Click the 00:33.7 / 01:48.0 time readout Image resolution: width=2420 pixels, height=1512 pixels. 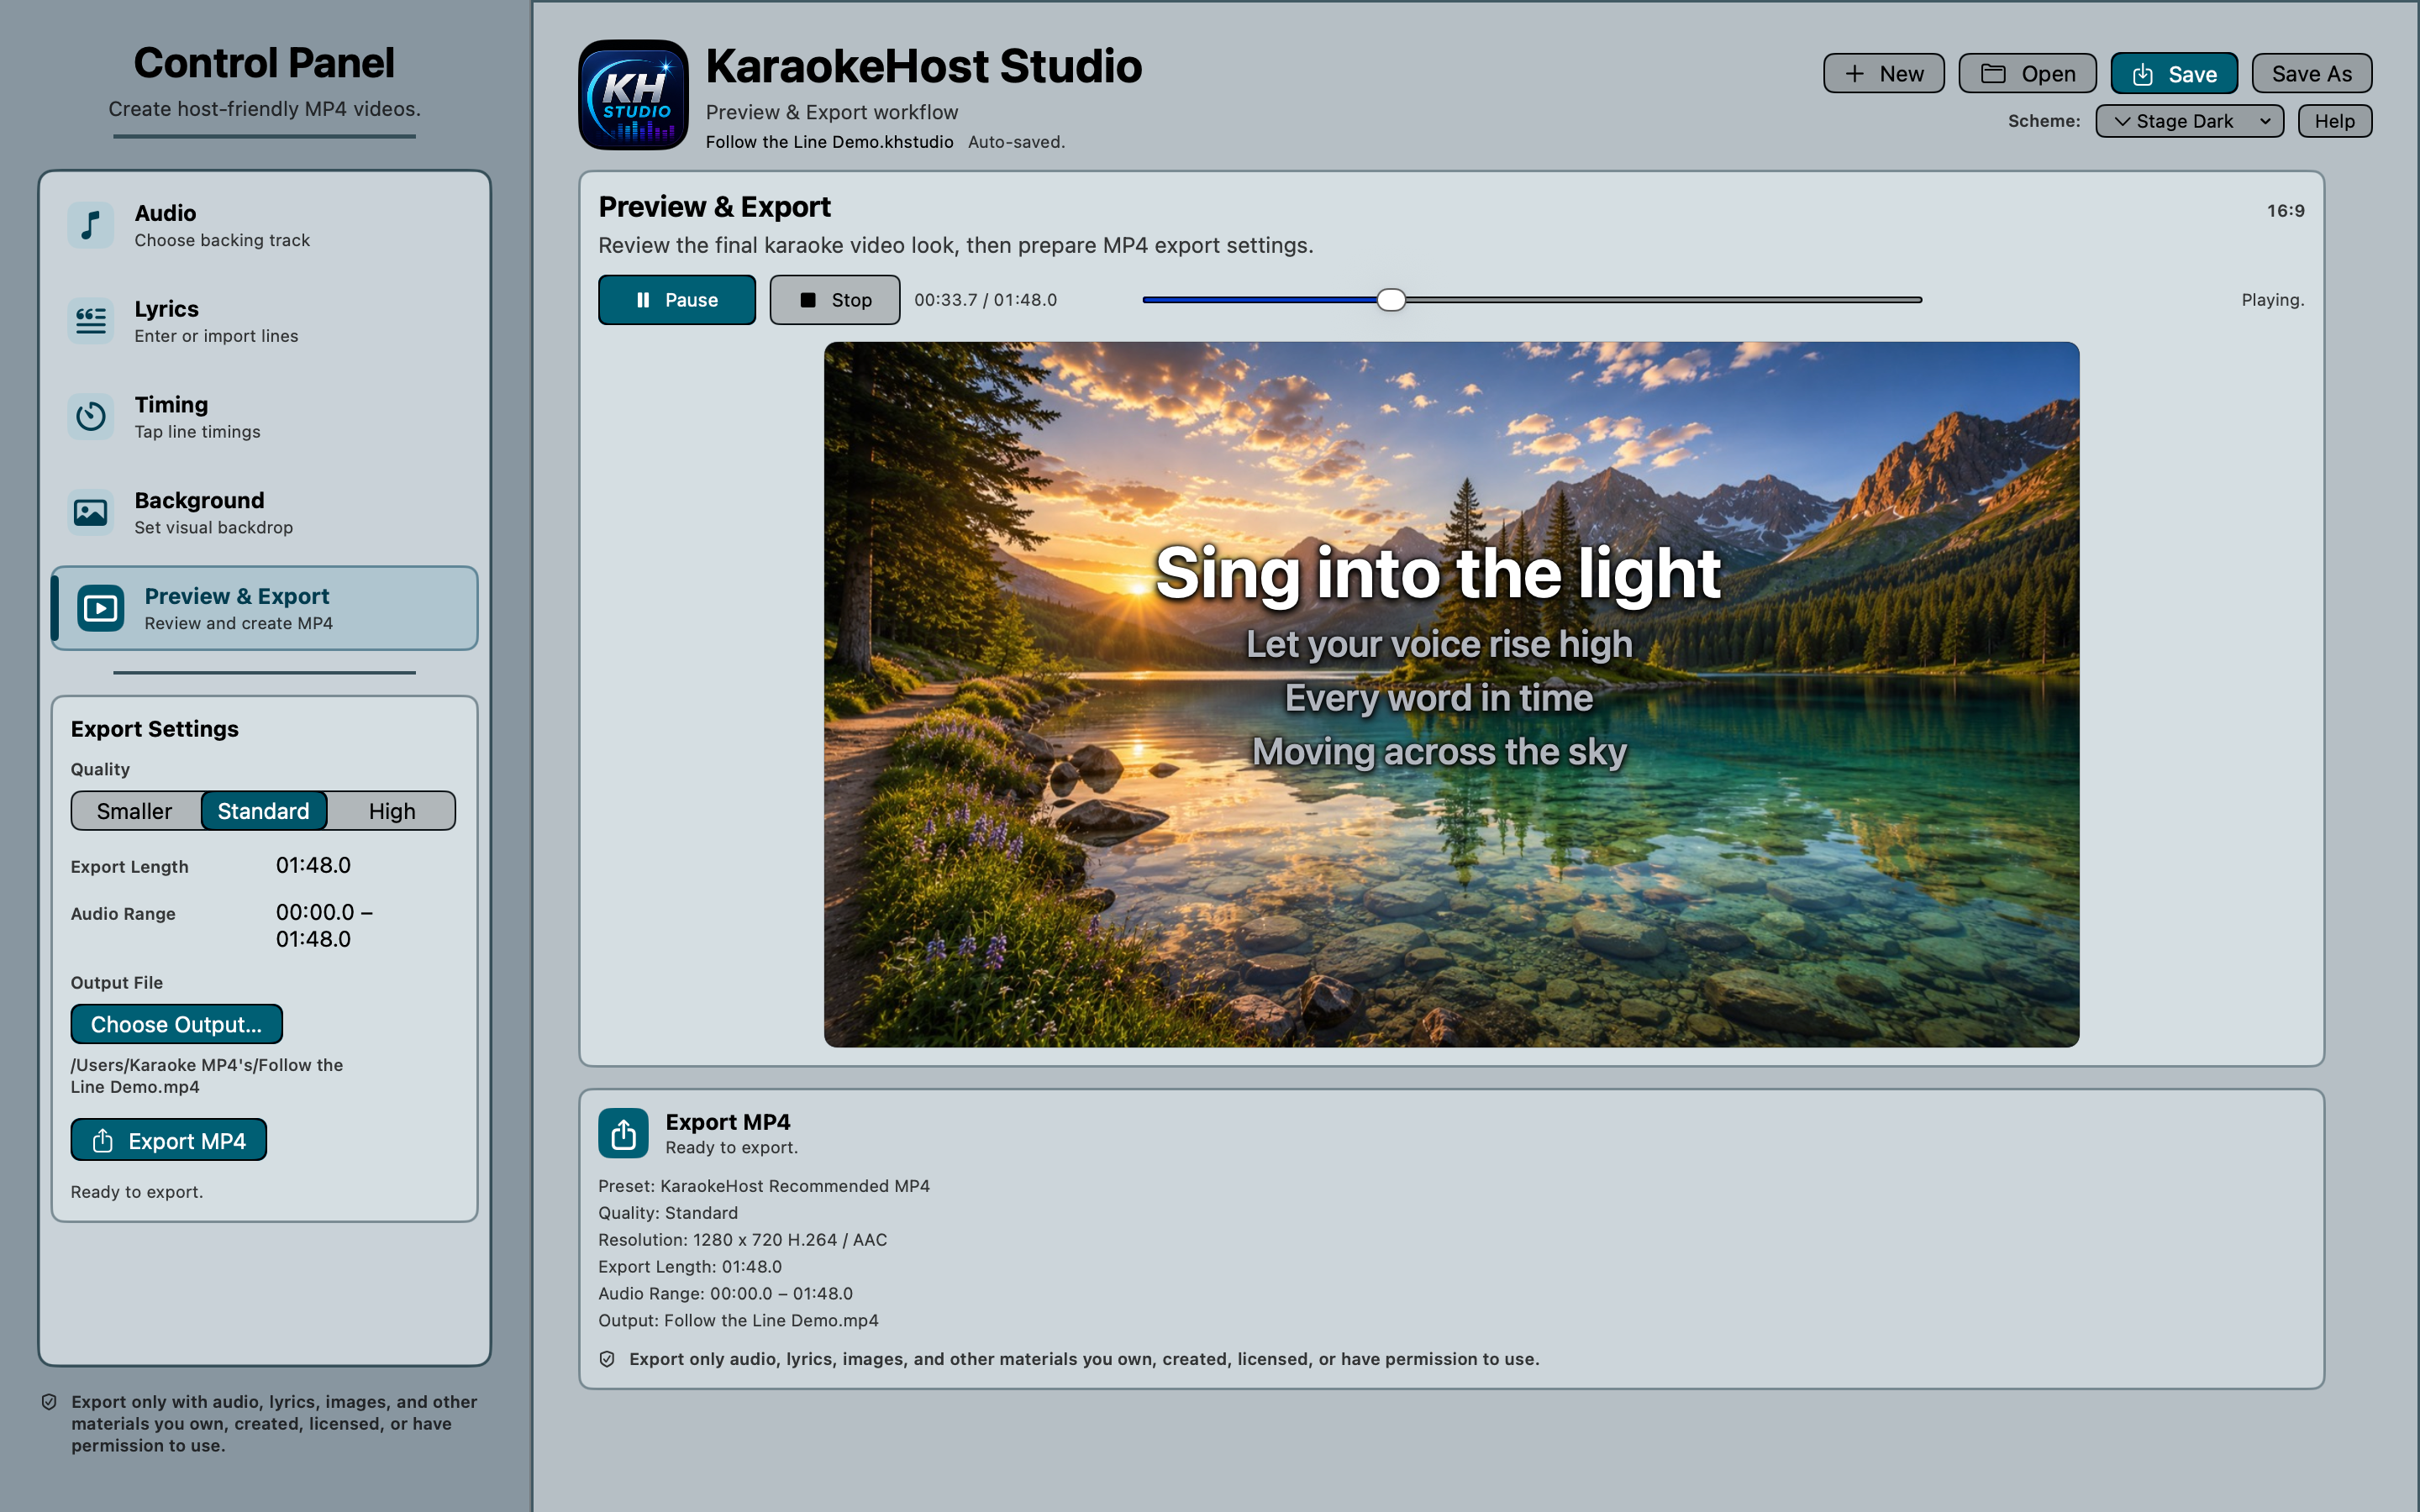(985, 300)
